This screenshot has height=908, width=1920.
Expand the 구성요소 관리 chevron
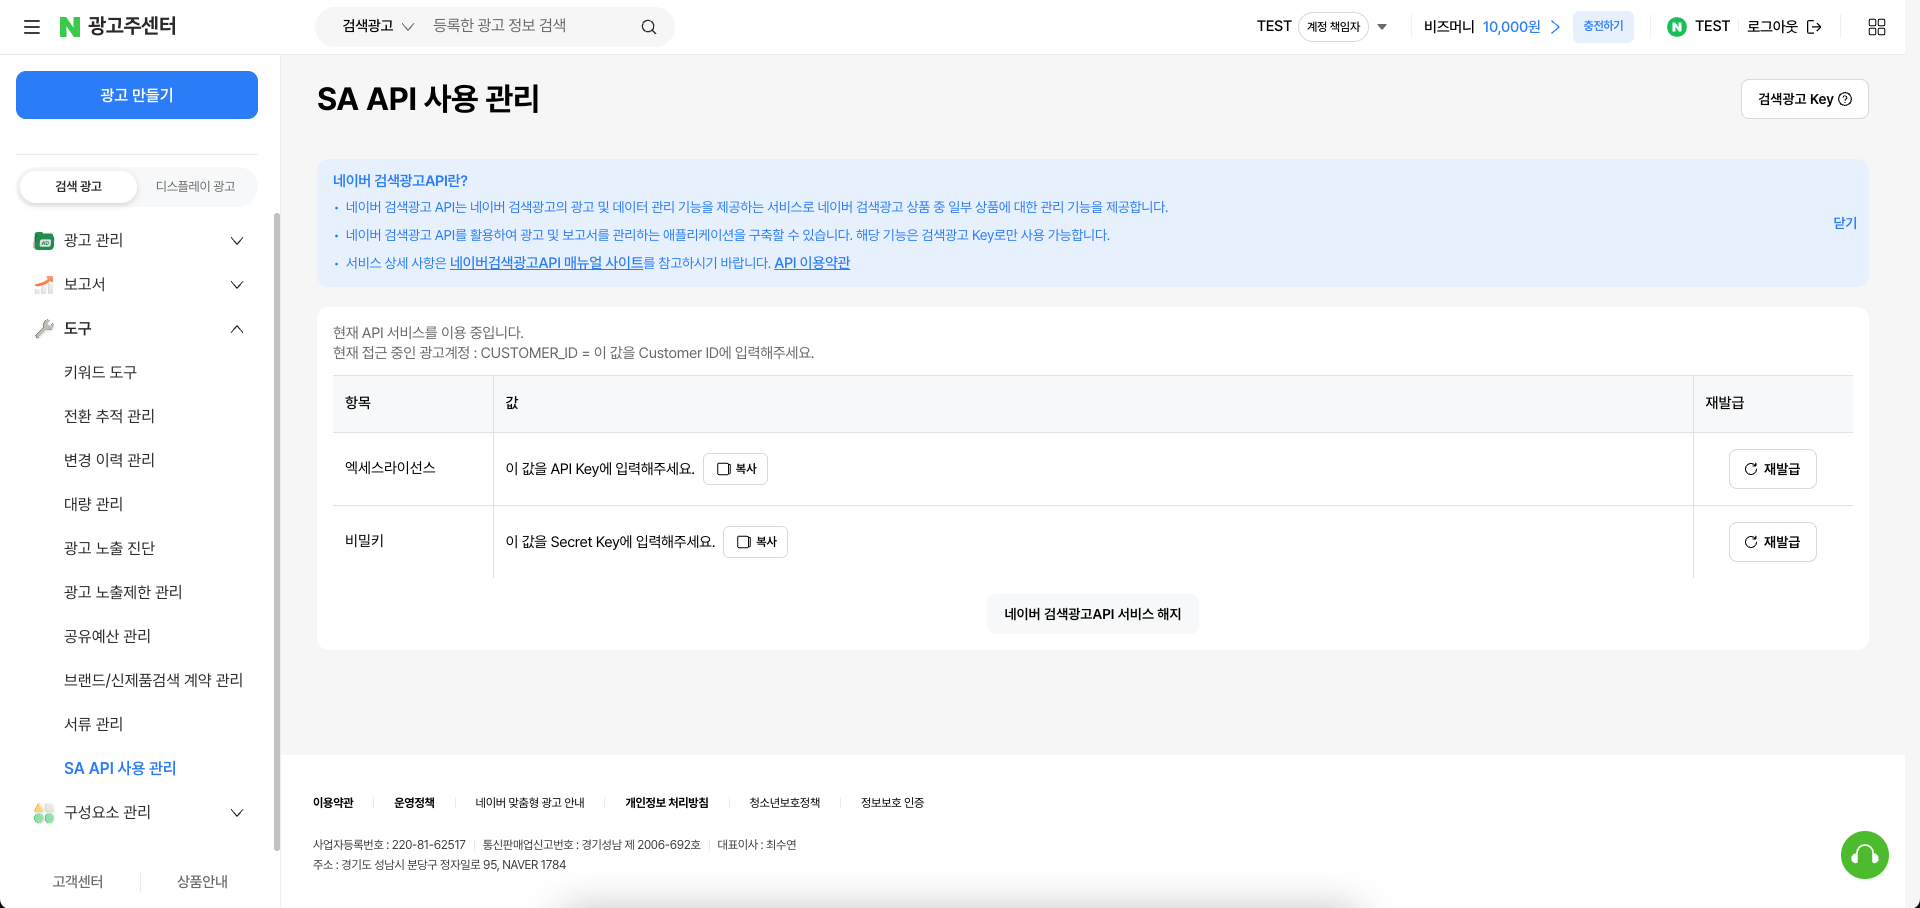pyautogui.click(x=237, y=812)
